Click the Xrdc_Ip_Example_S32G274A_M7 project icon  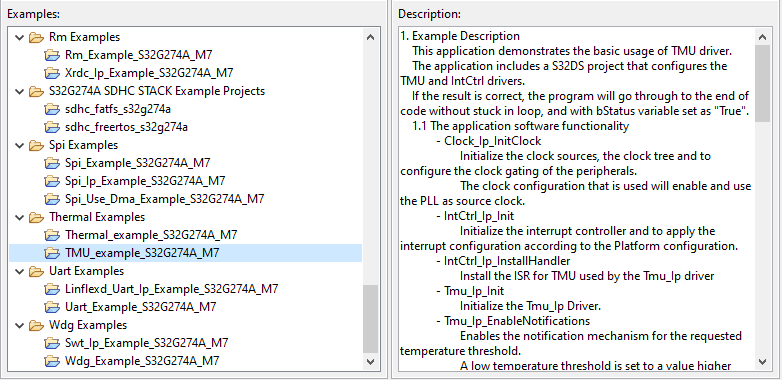point(52,73)
